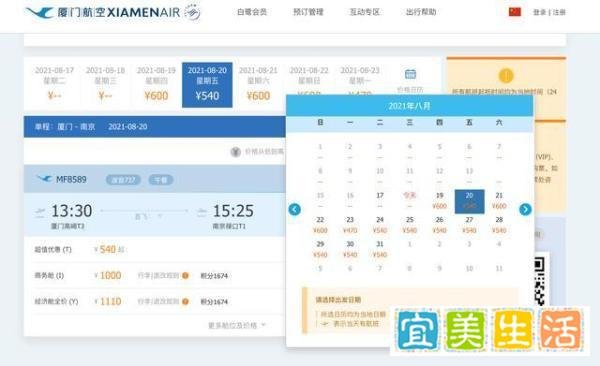This screenshot has height=366, width=600.
Task: Open baggage and change rules for 商务舱 (I)
Action: pyautogui.click(x=158, y=276)
